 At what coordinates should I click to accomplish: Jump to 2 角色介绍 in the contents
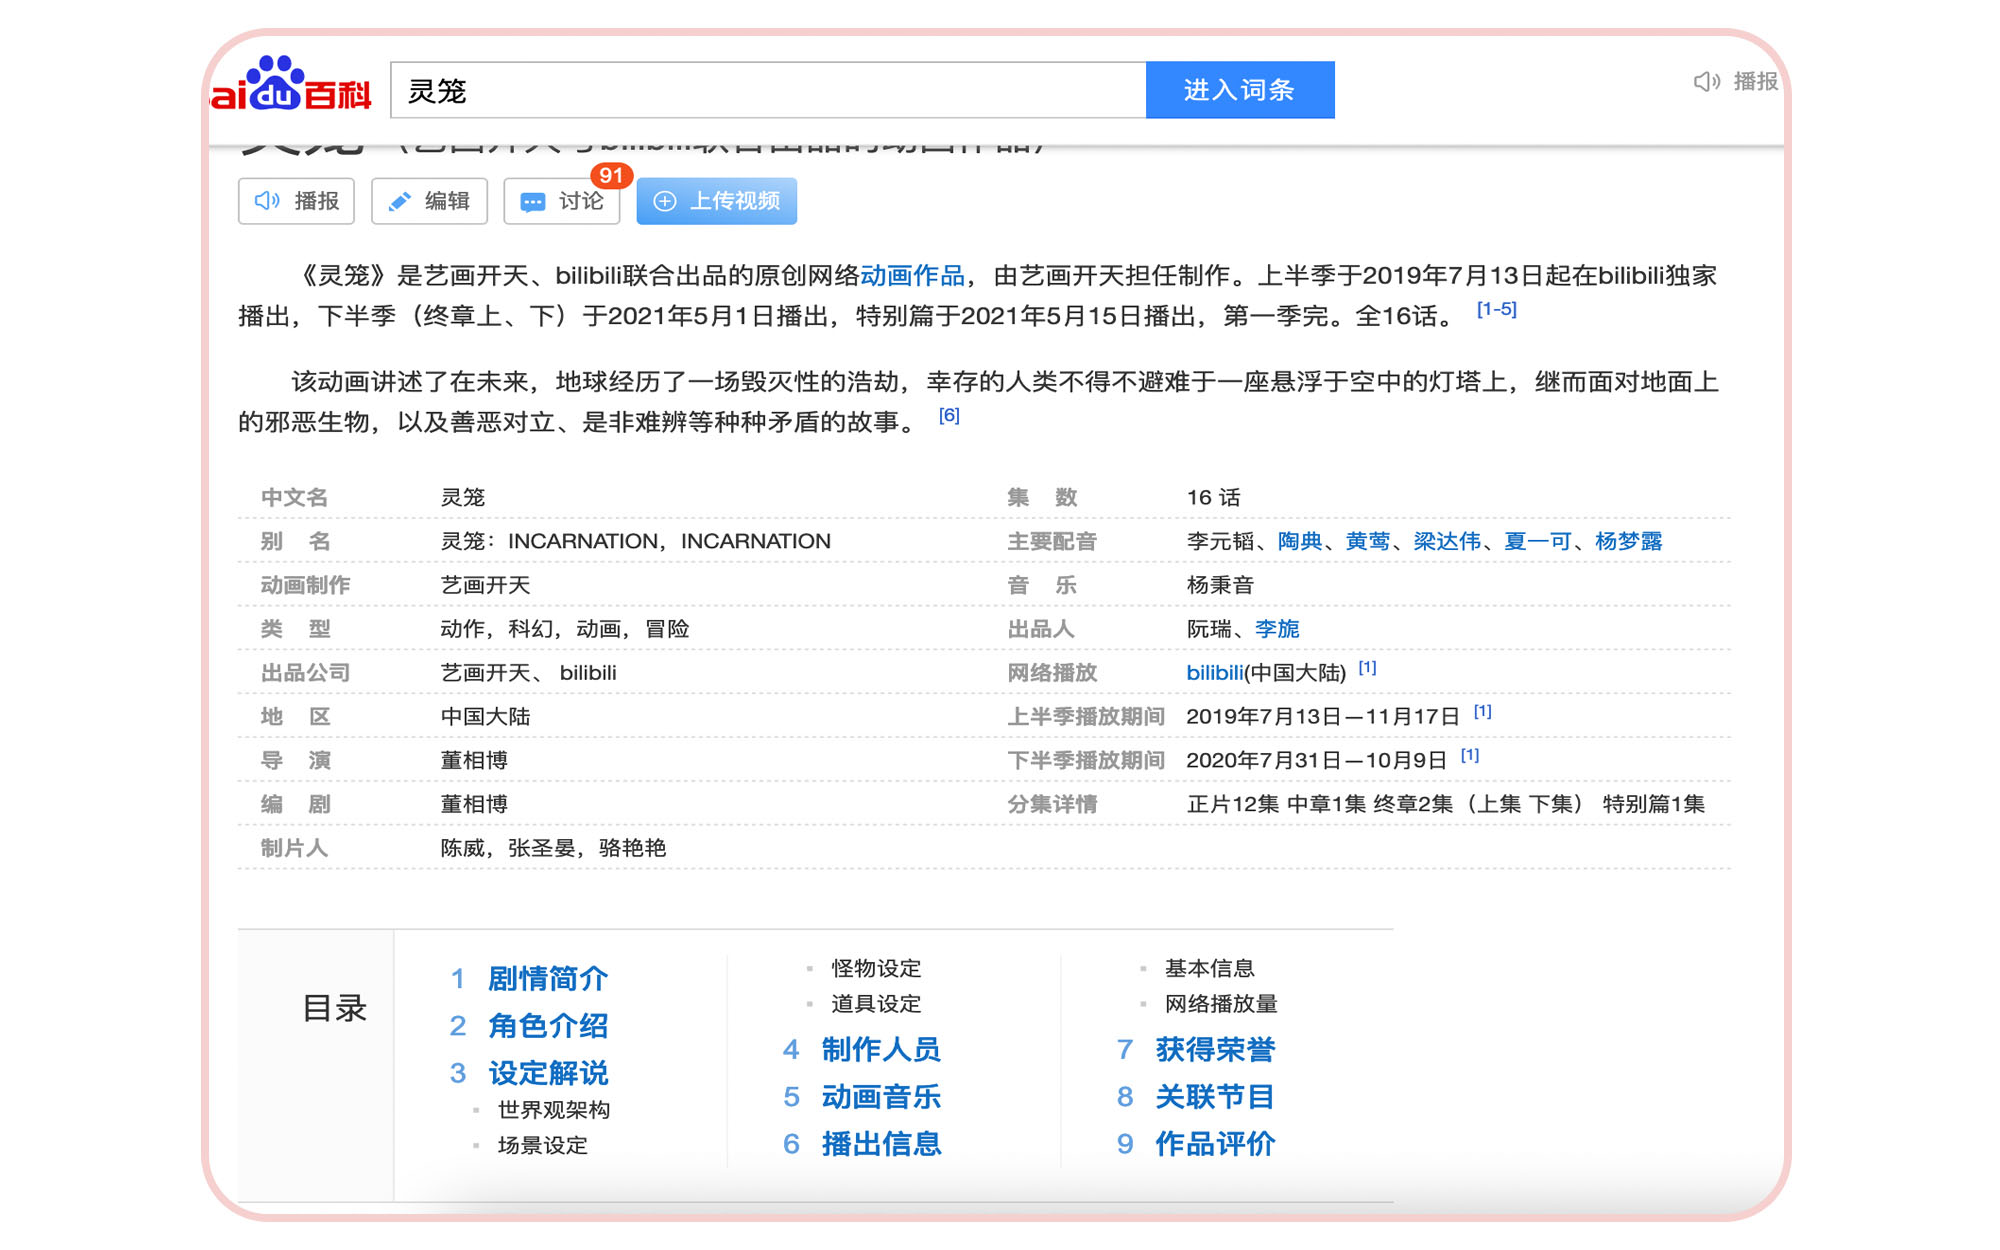point(529,1025)
